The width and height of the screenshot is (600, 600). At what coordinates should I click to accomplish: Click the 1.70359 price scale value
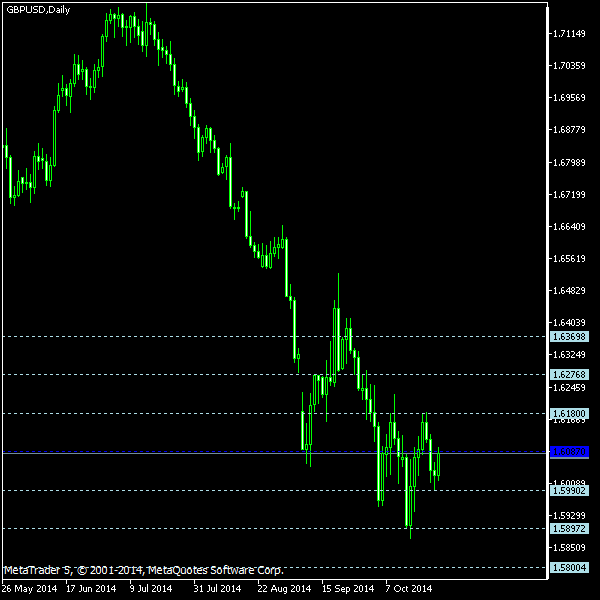point(569,66)
